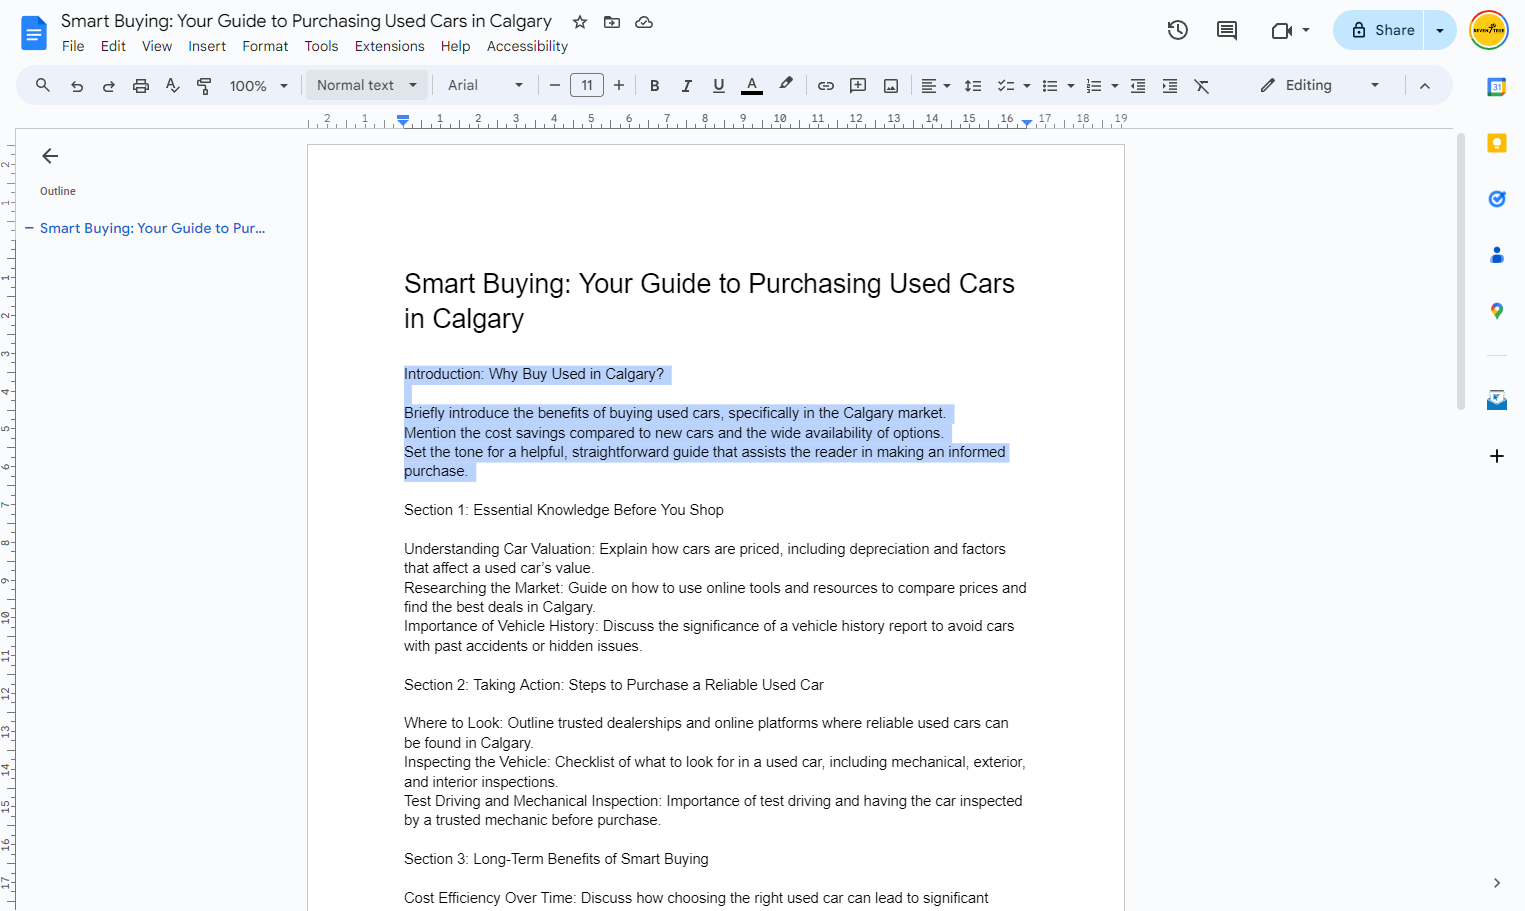Add a comment with toolbar icon

[x=858, y=86]
